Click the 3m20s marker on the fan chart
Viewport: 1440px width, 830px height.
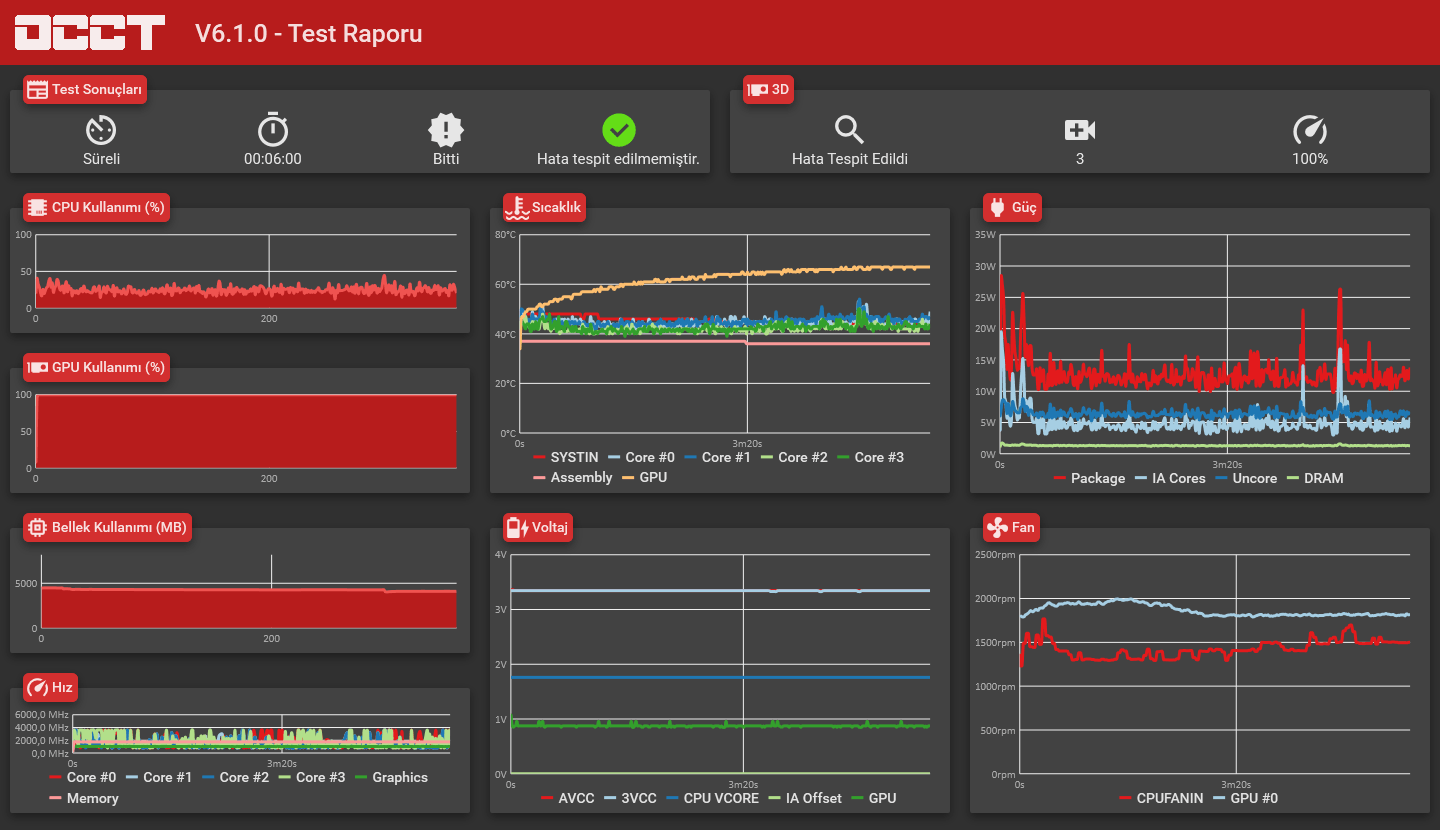coord(1236,785)
